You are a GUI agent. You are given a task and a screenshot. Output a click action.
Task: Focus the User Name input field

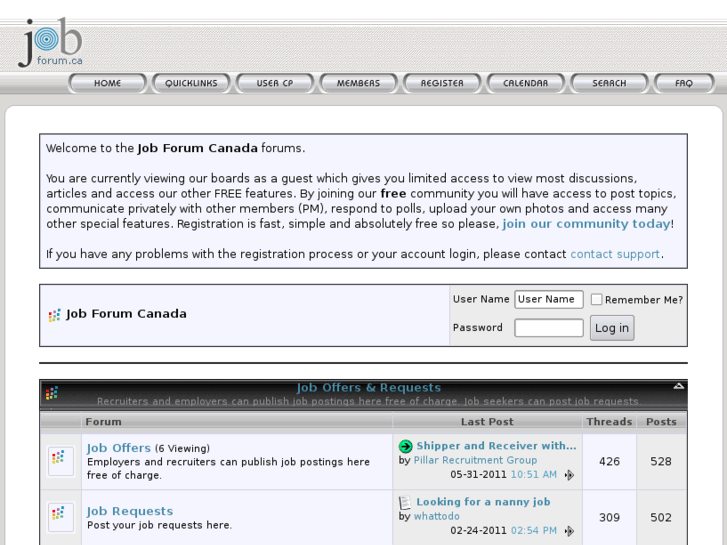coord(549,300)
